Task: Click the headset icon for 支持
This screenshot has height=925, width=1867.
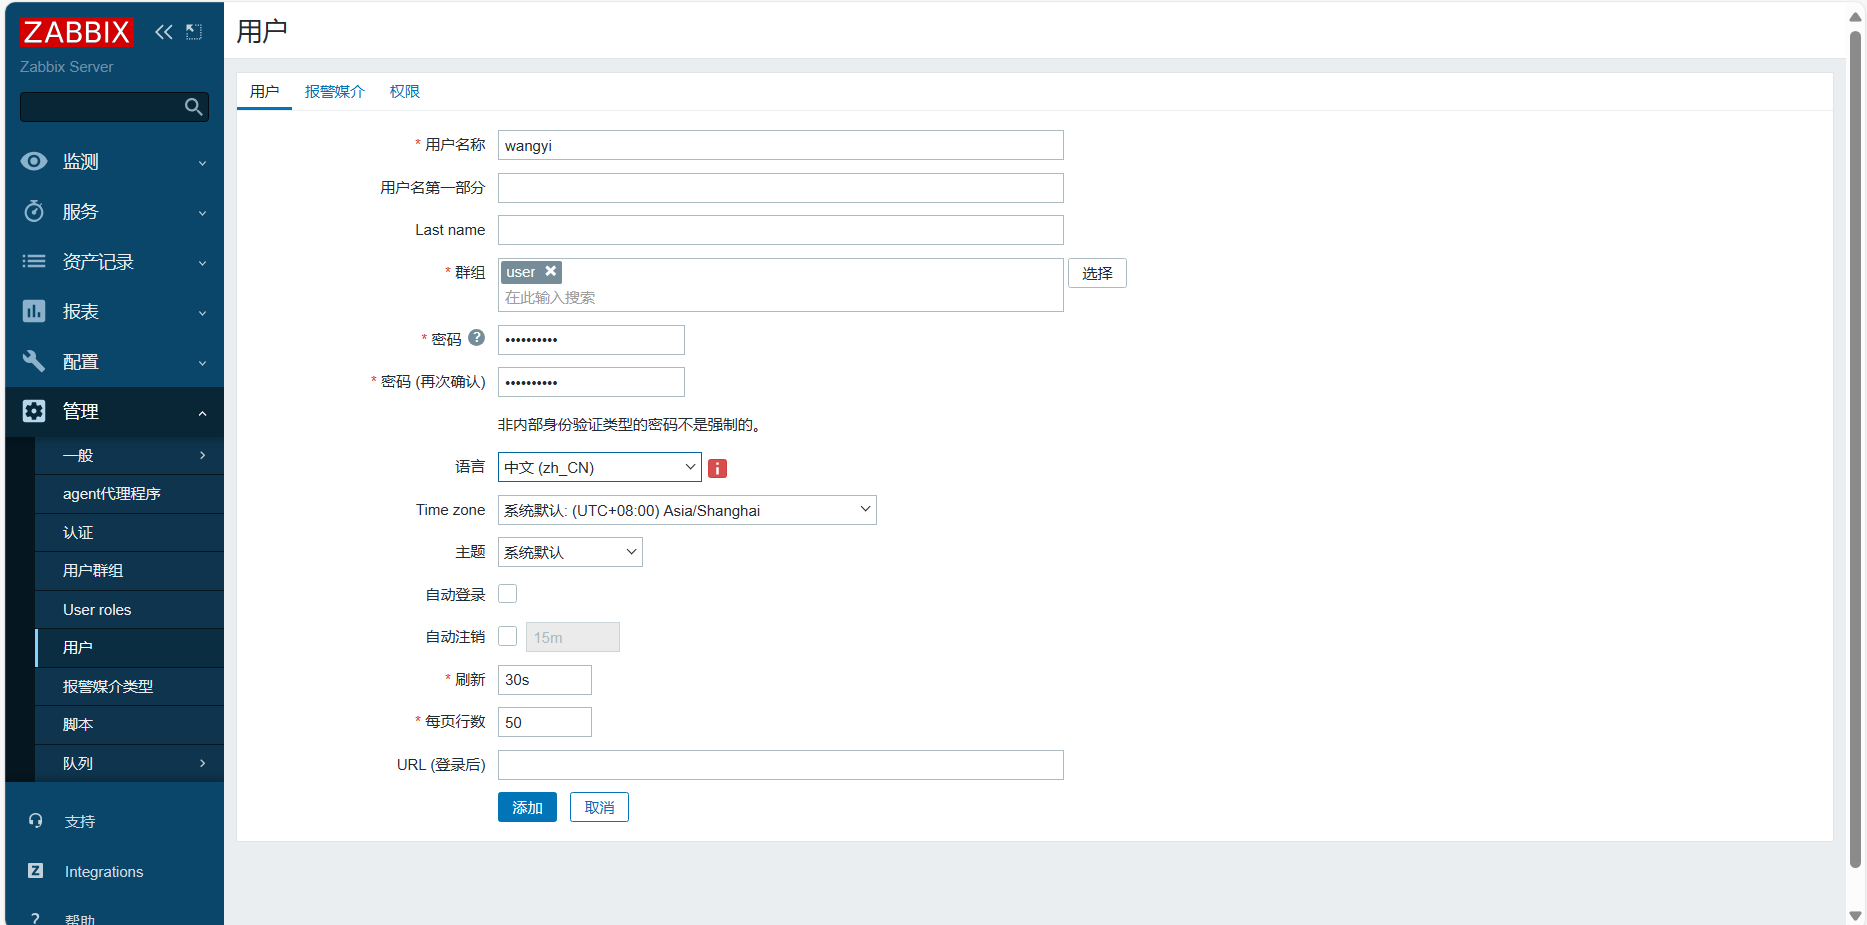Action: [36, 821]
